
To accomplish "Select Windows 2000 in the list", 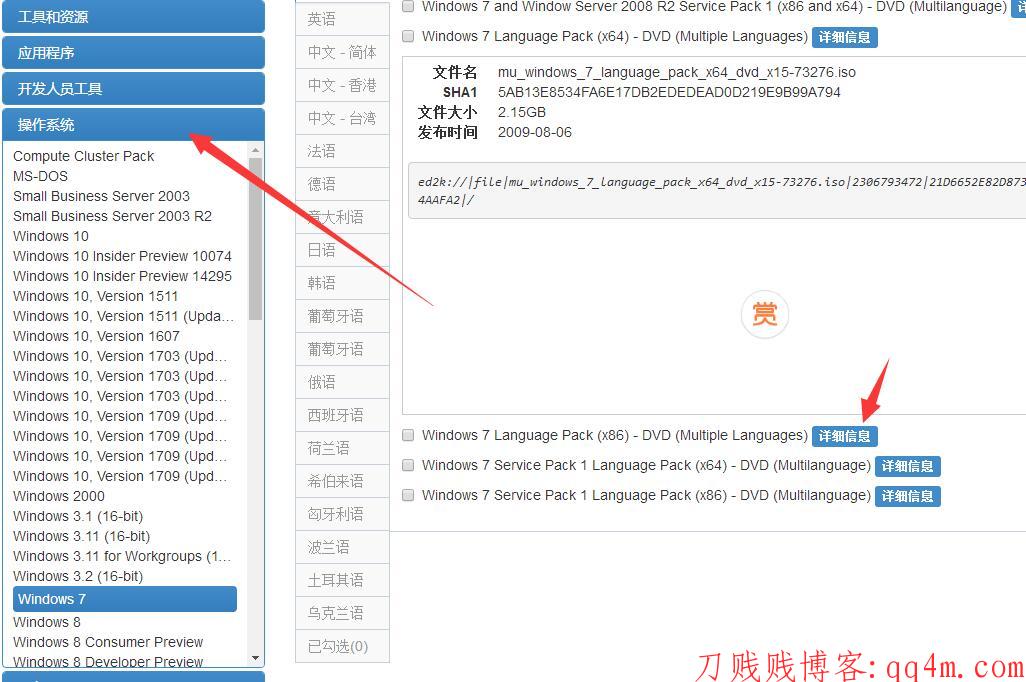I will click(x=58, y=496).
